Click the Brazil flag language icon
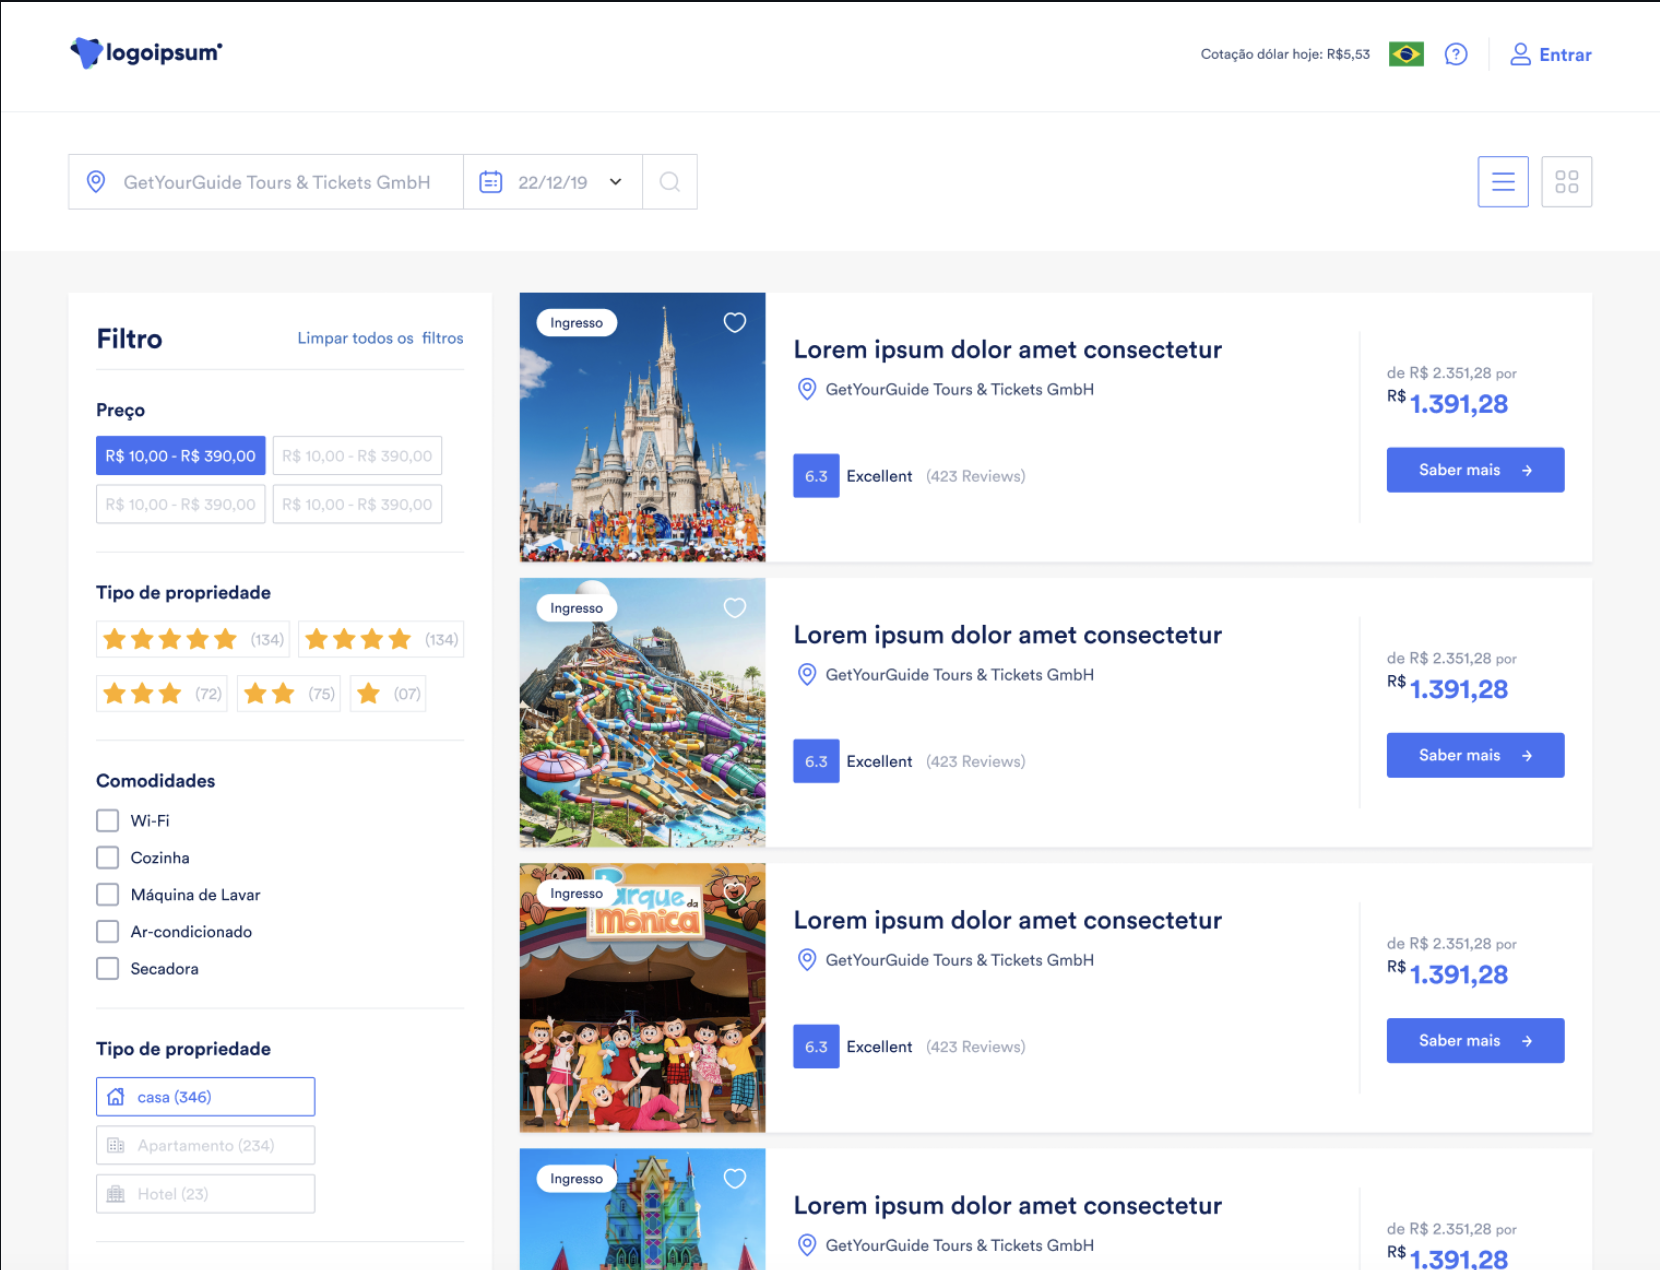This screenshot has width=1660, height=1270. 1405,55
